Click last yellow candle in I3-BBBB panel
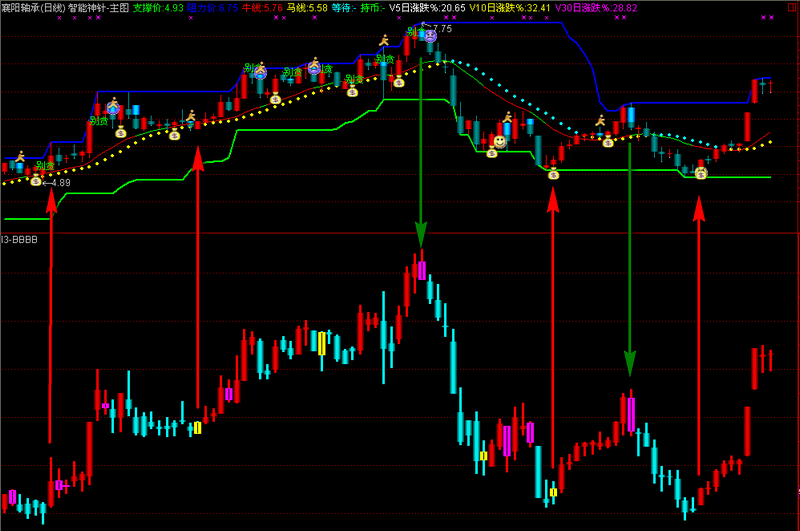 553,492
